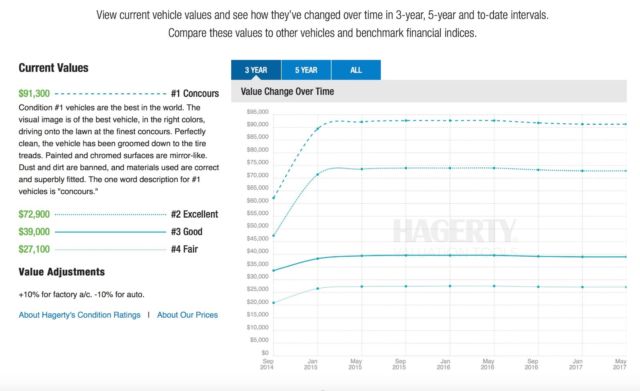Screen dimensions: 640x391
Task: Expand the #3 Good condition description
Action: tap(119, 232)
